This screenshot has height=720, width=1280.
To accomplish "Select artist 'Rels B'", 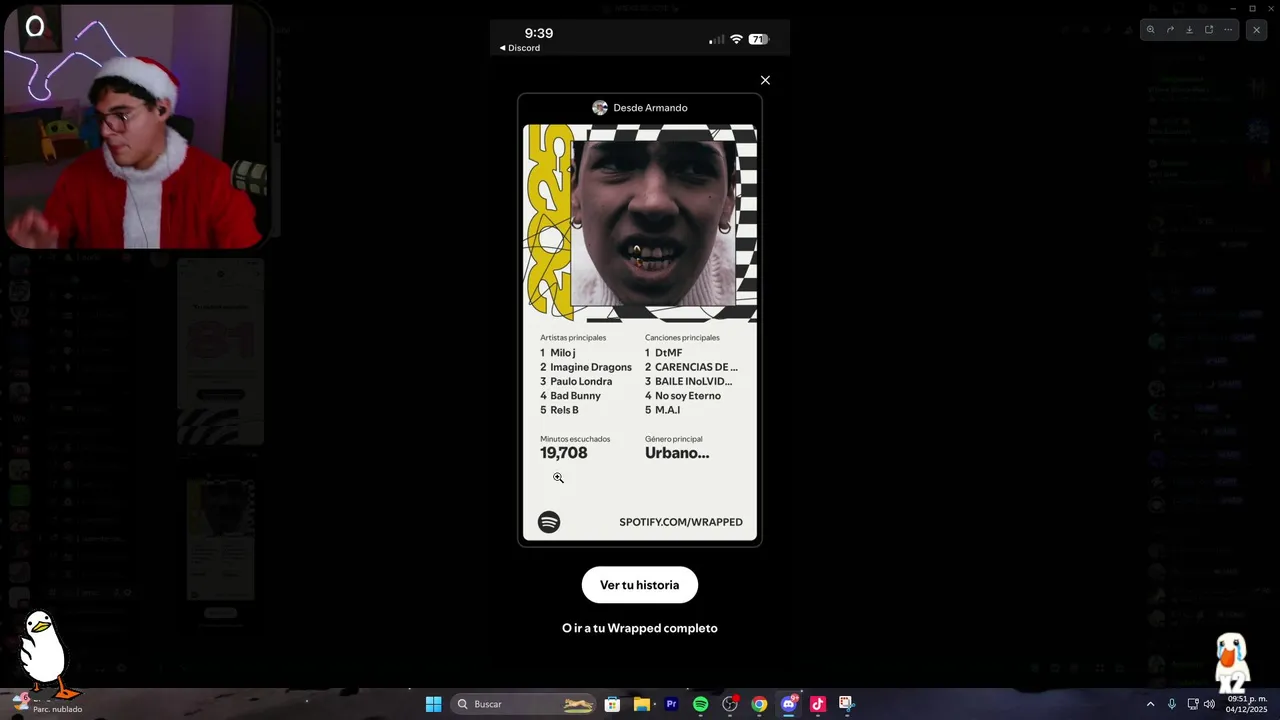I will tap(564, 410).
